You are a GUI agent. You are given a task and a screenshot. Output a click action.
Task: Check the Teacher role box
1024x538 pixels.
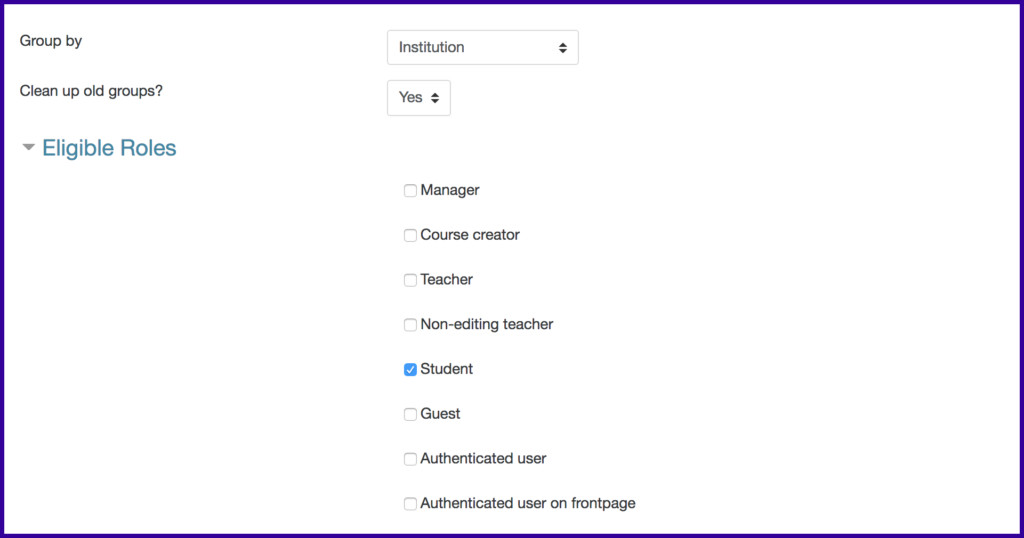[x=410, y=280]
